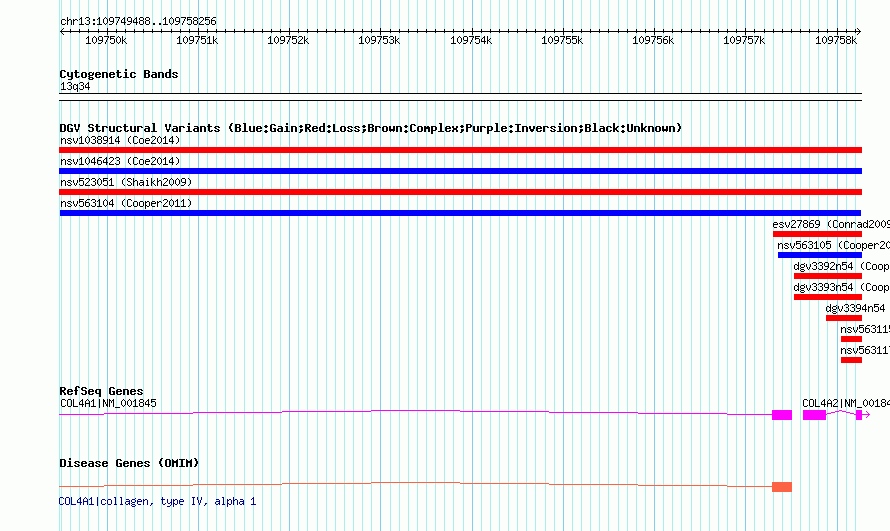Select the small COL4A2 exon with arrow
The height and width of the screenshot is (531, 890).
[859, 415]
